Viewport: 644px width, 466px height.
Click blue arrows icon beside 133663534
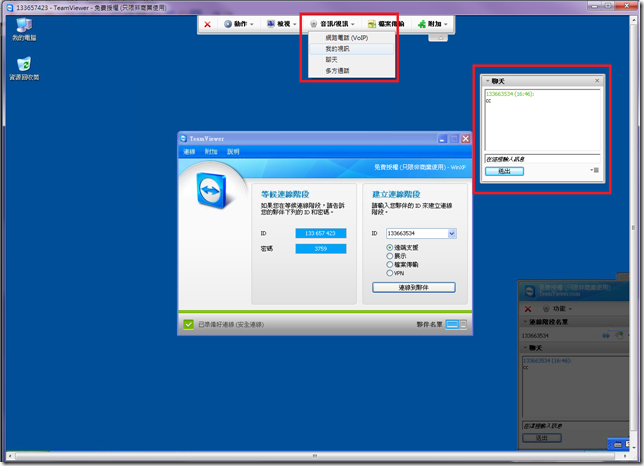606,336
